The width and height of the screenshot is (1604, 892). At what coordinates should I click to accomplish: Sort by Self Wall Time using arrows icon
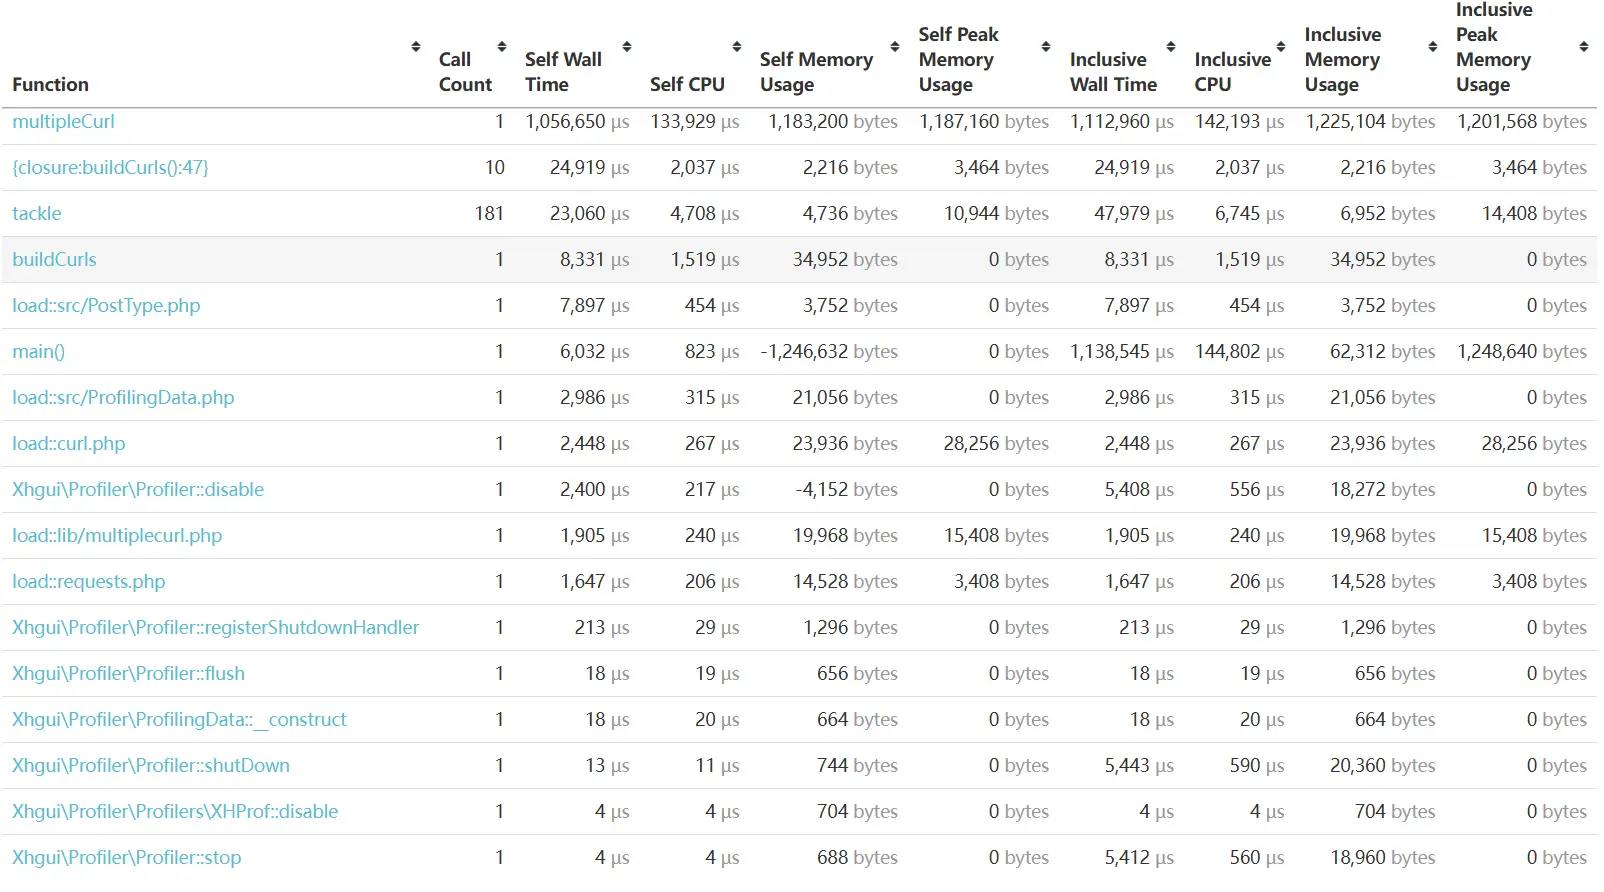627,47
